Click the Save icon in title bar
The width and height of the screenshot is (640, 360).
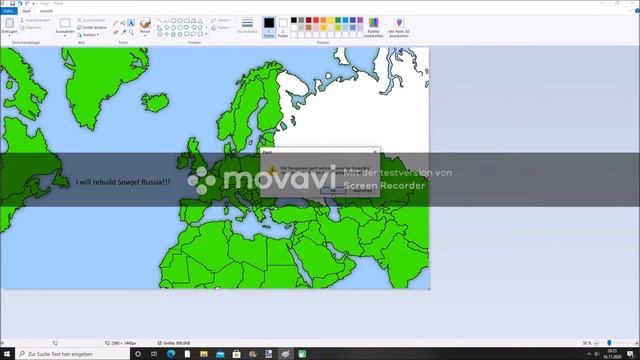tap(13, 3)
